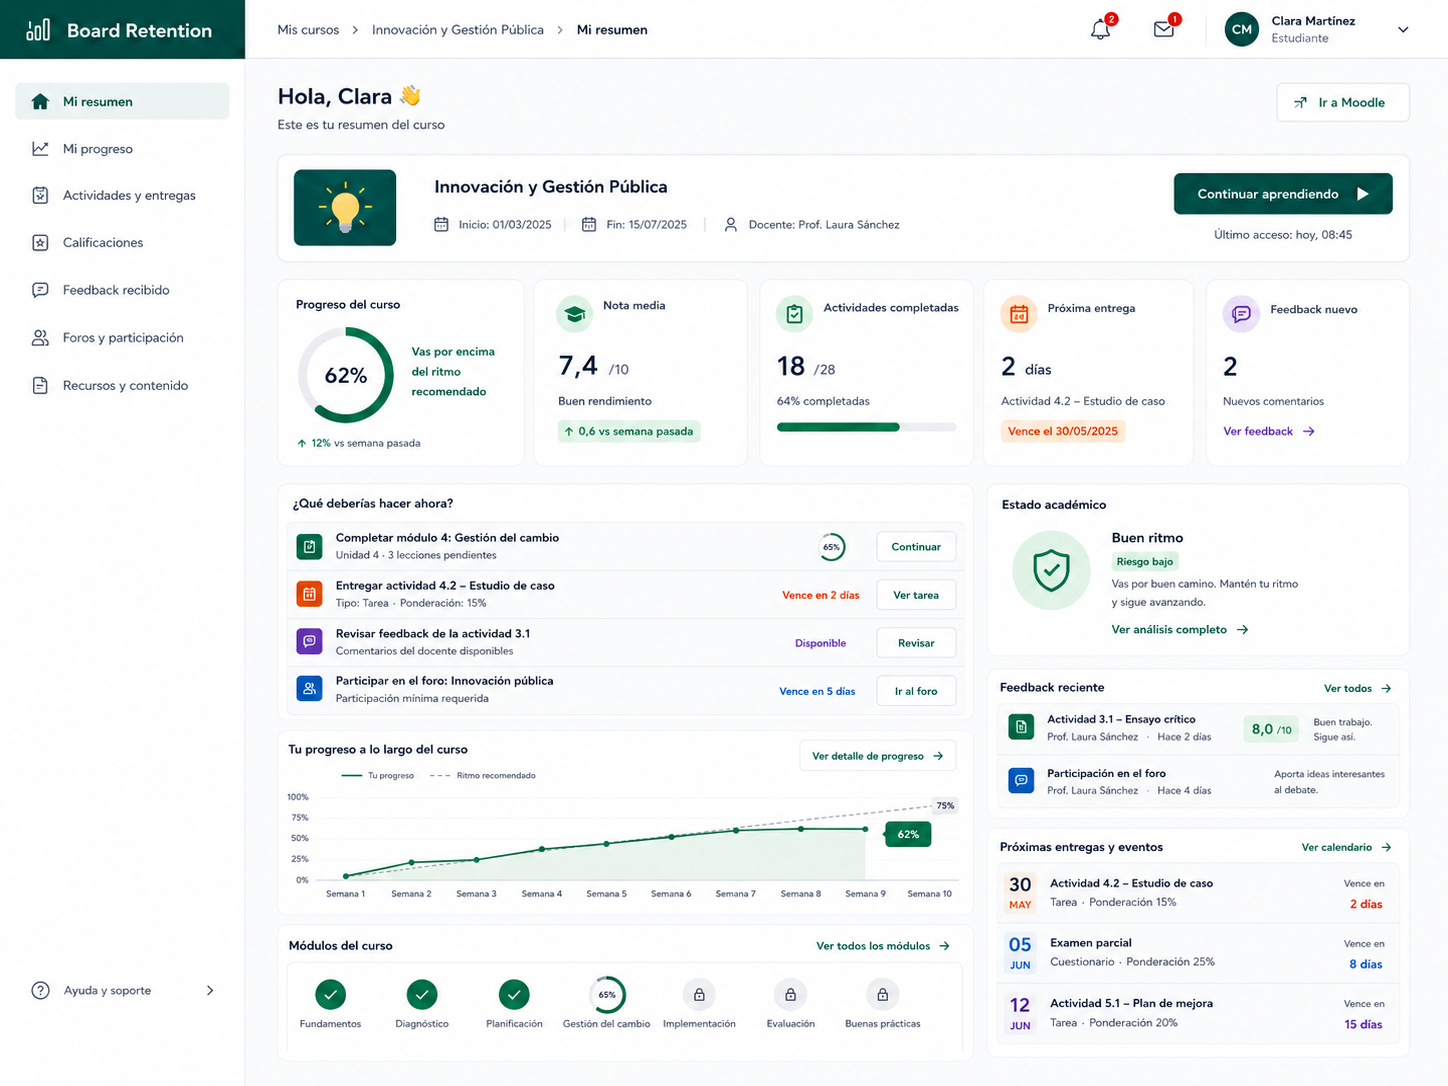1448x1086 pixels.
Task: Click Innovación y Gestión Pública breadcrumb
Action: 458,30
